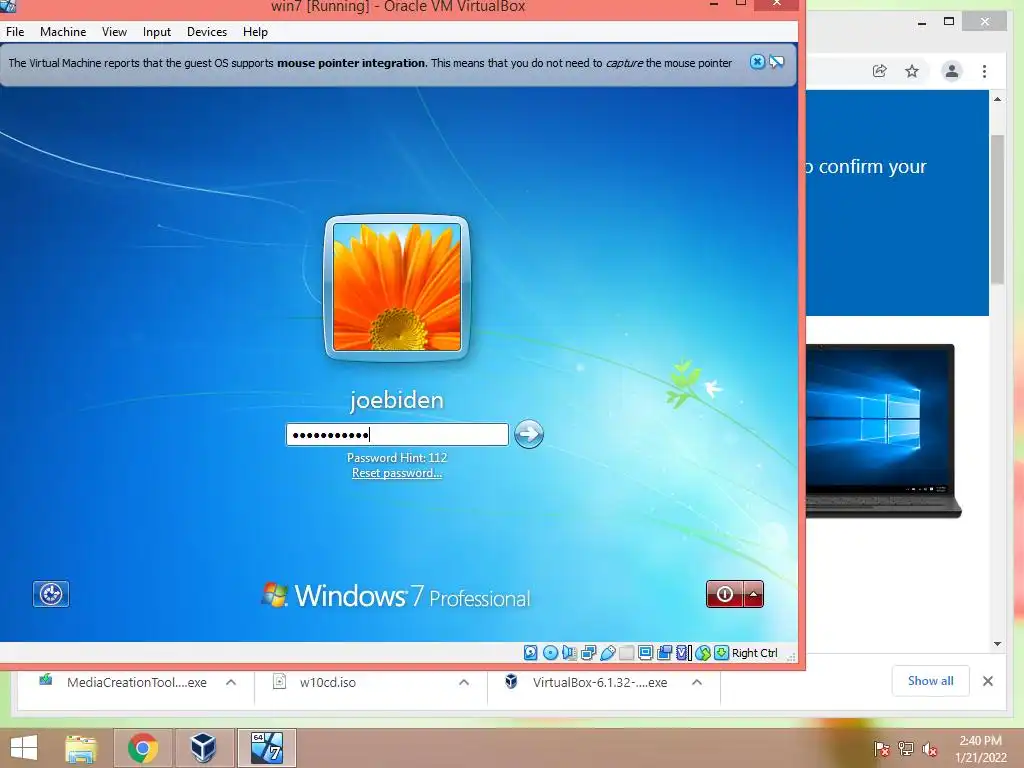Expand w10cd.iso download options chevron

tap(464, 682)
